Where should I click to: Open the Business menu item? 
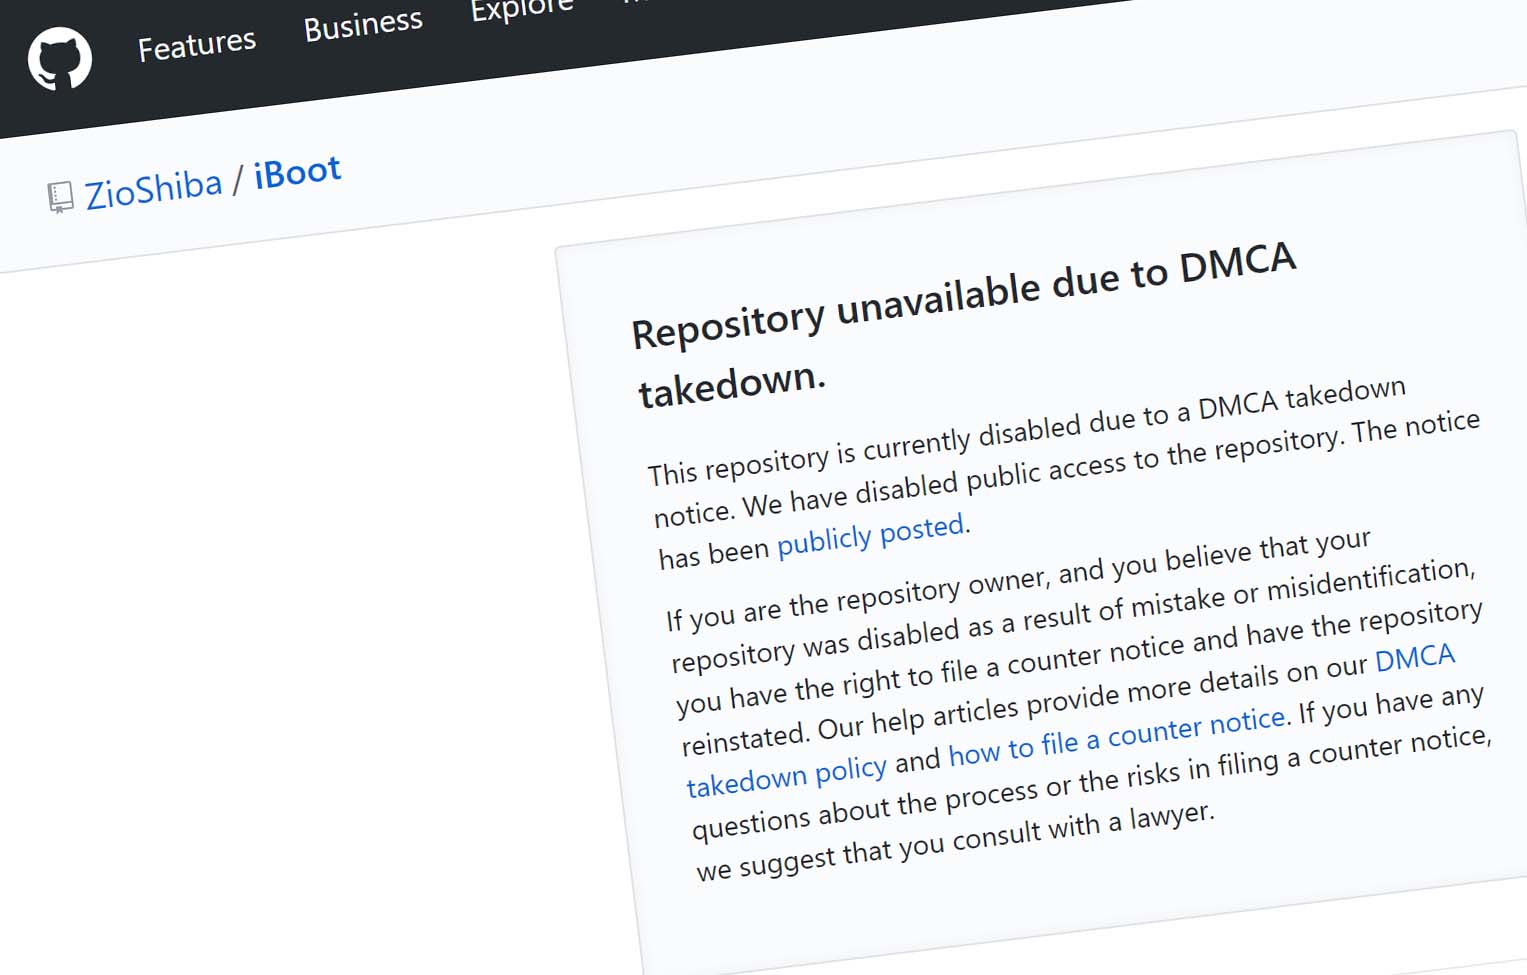(x=363, y=25)
